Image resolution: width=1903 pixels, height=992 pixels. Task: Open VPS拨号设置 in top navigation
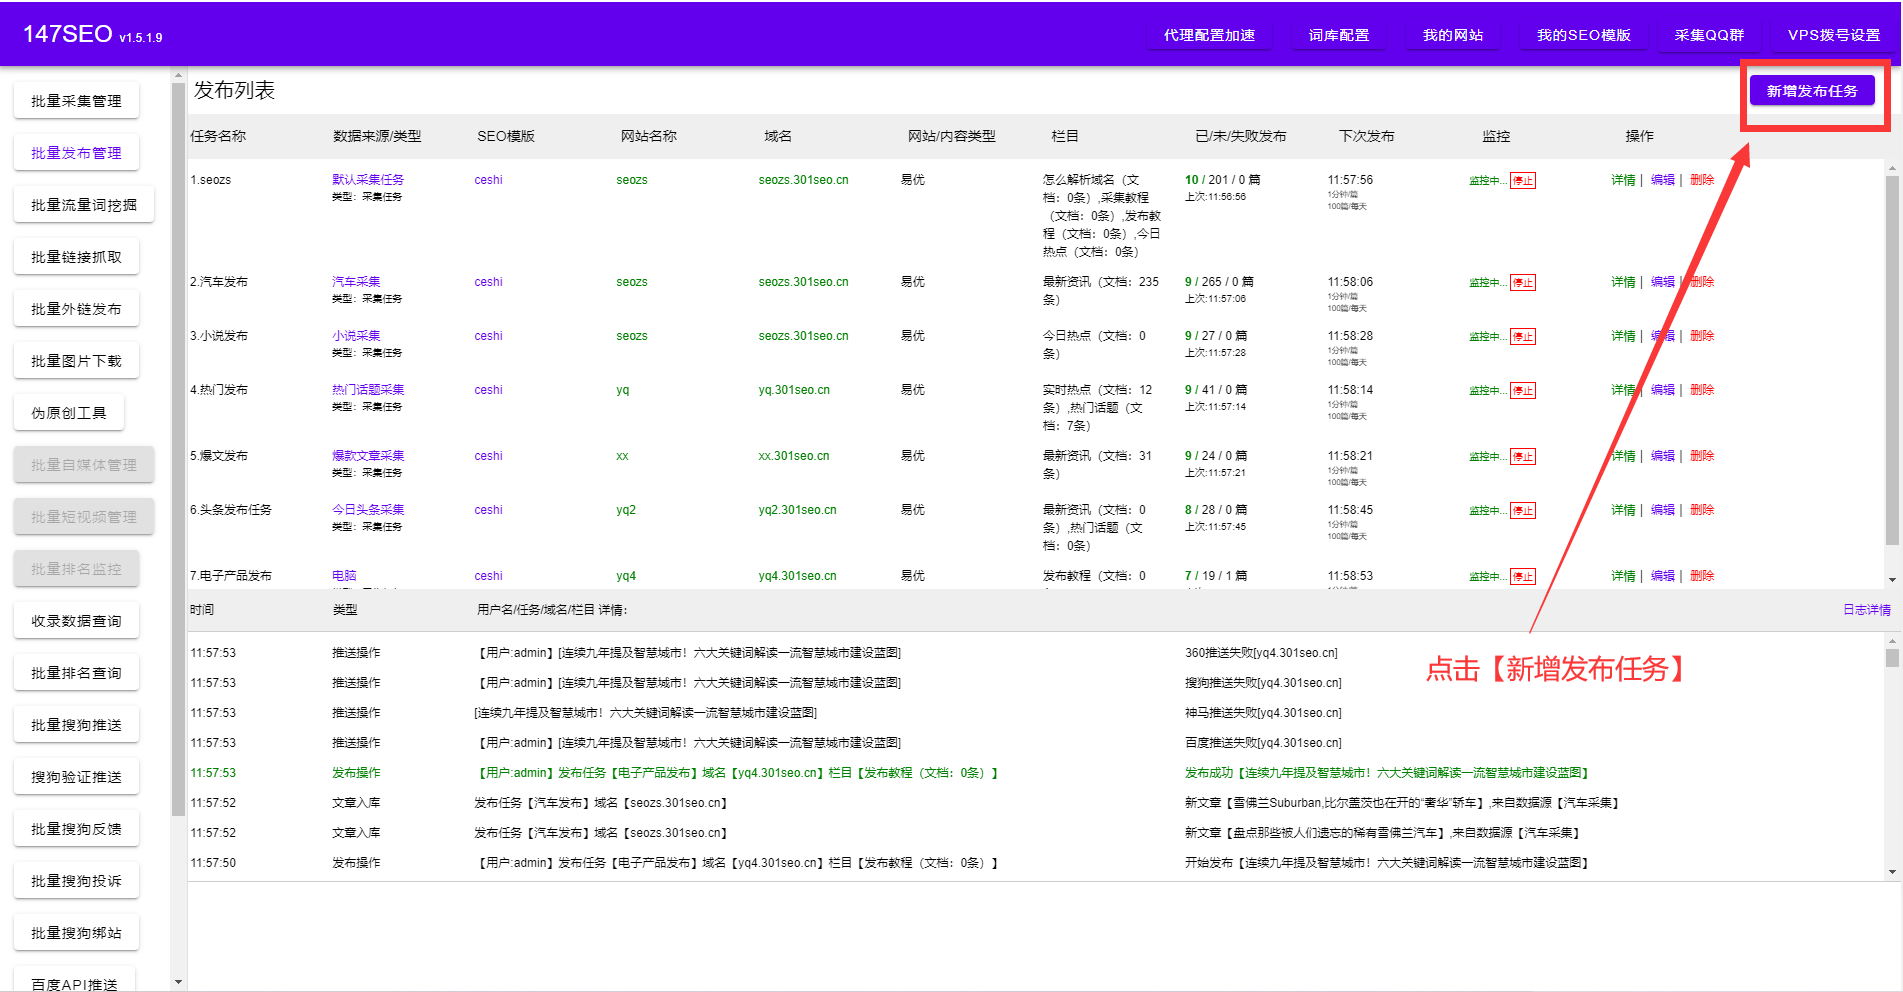point(1833,35)
